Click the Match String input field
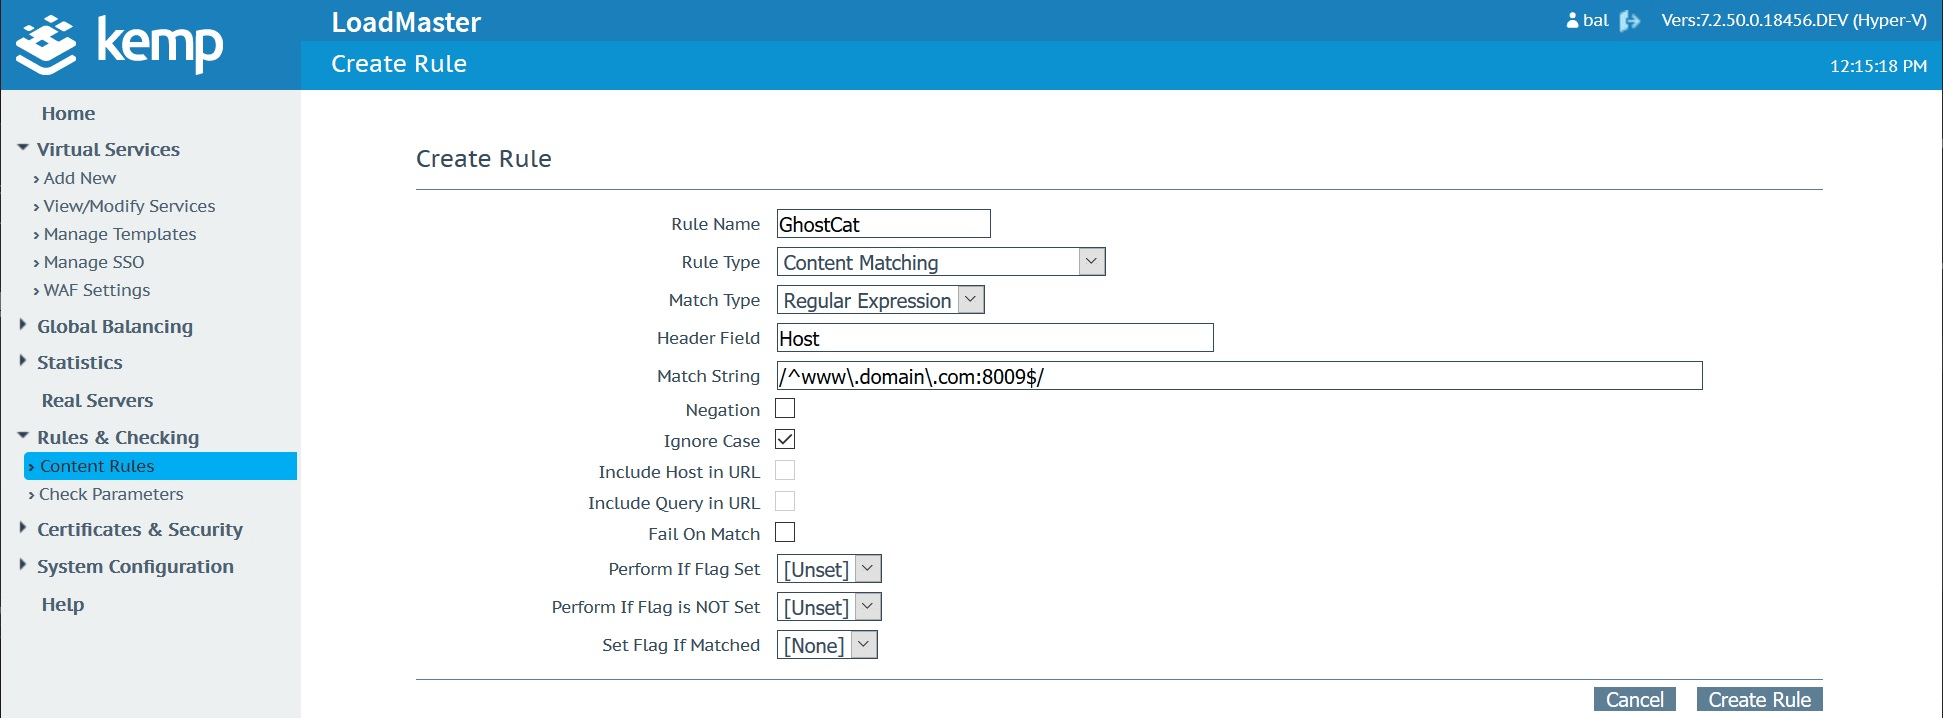 click(x=1238, y=376)
